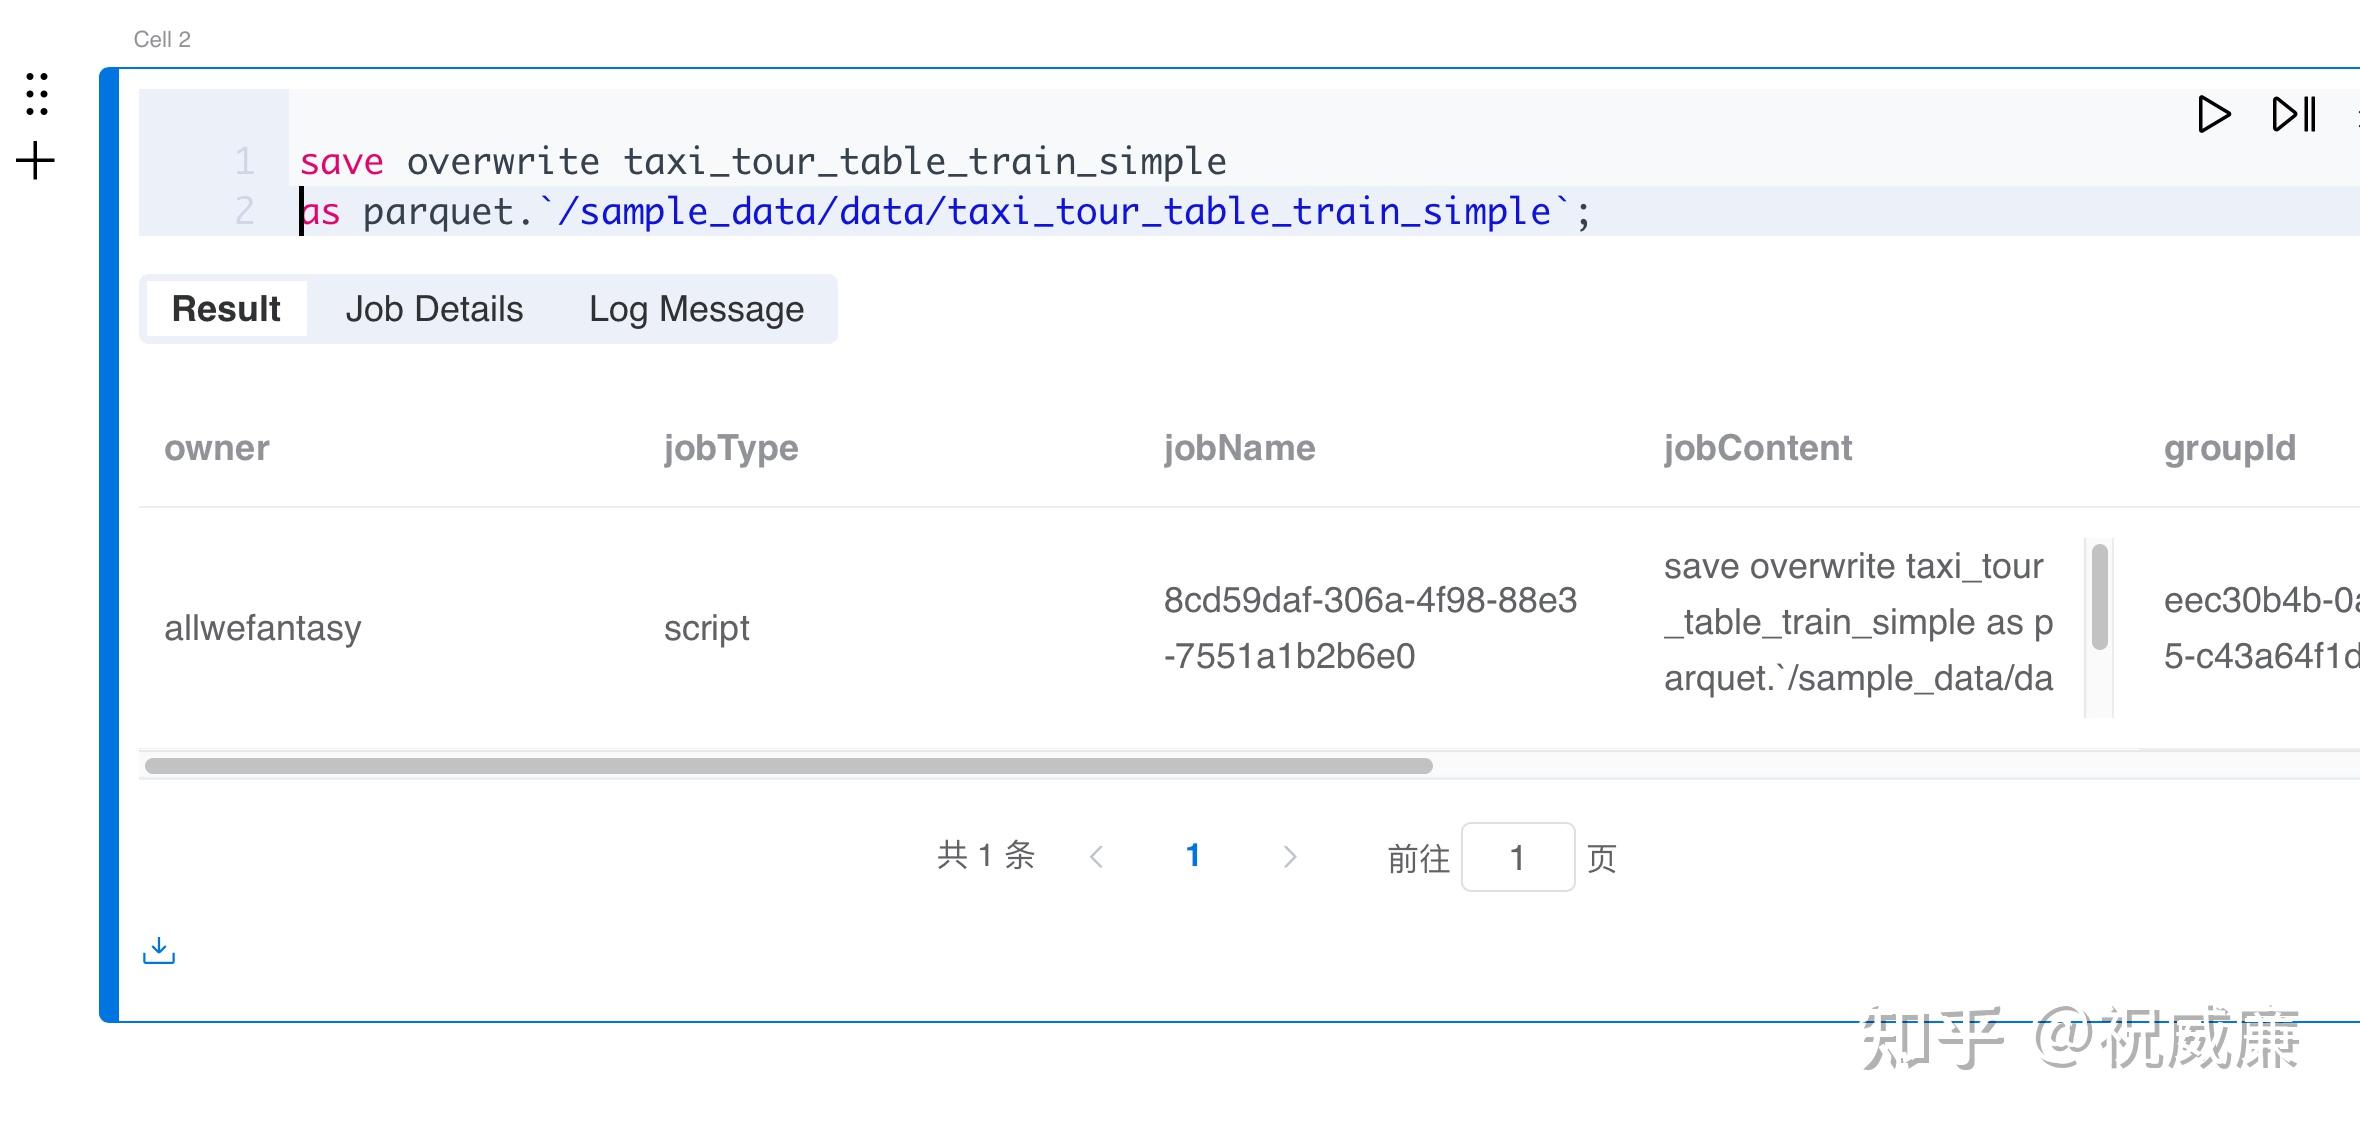This screenshot has width=2360, height=1132.
Task: Click the 前往 page number field
Action: coord(1517,857)
